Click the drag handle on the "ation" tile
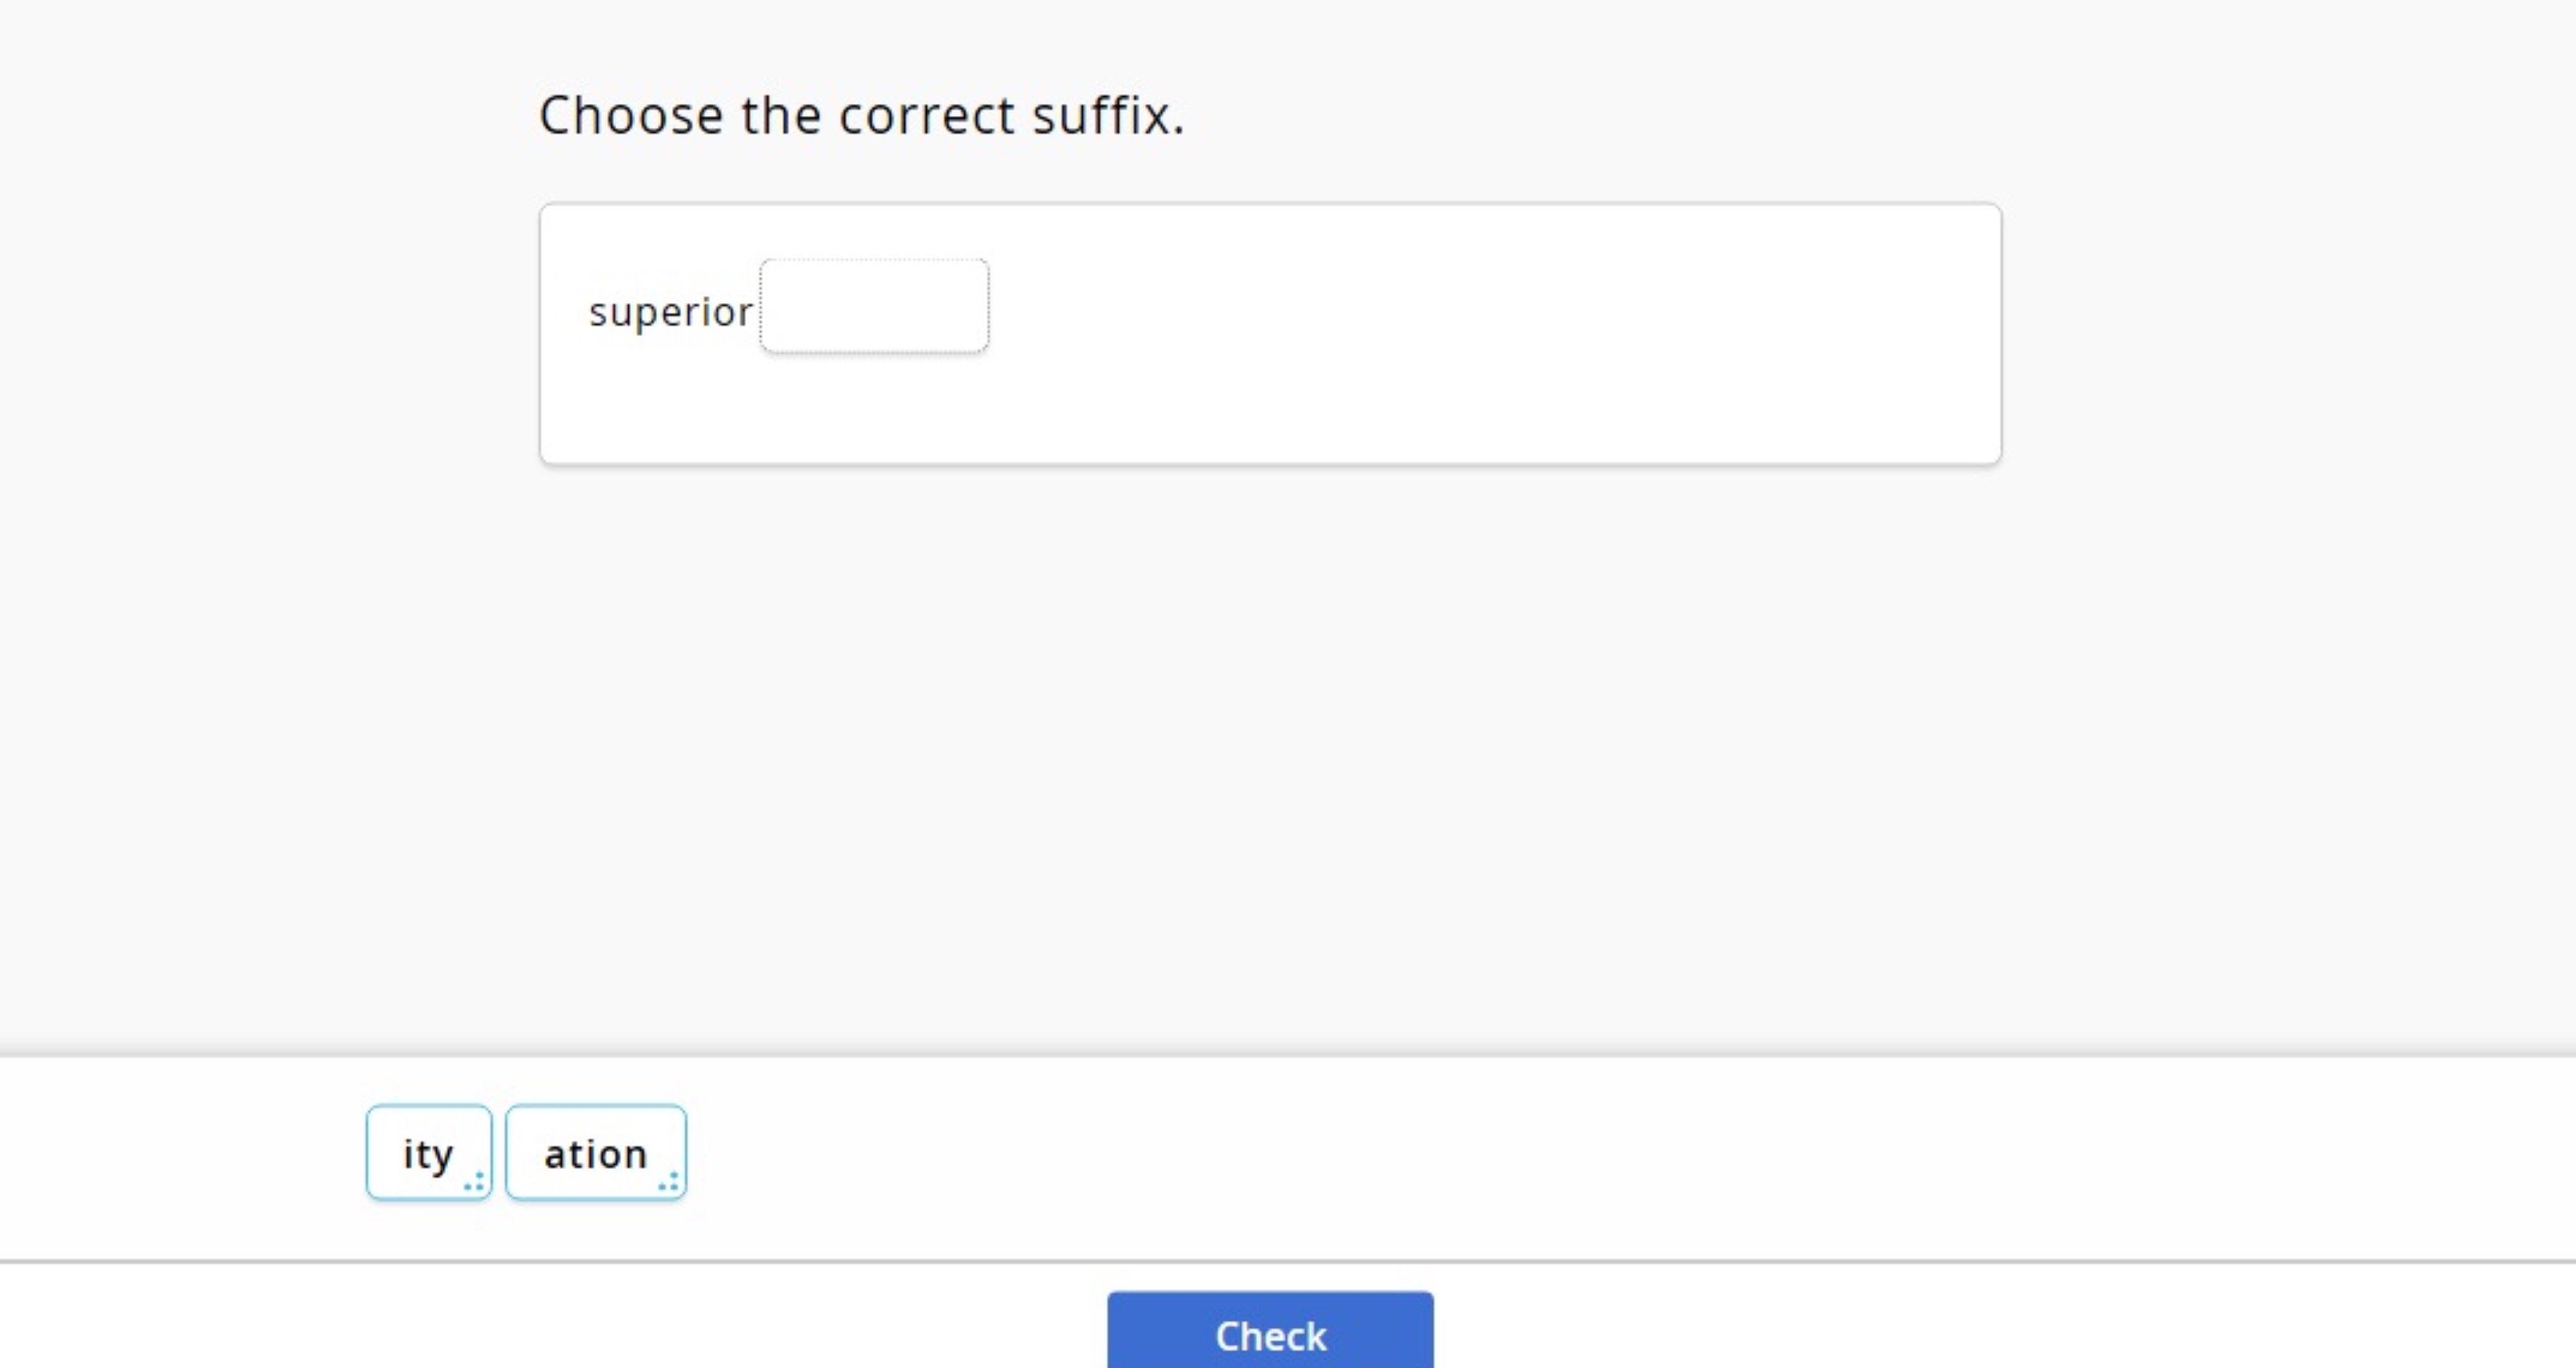The height and width of the screenshot is (1368, 2576). click(669, 1182)
